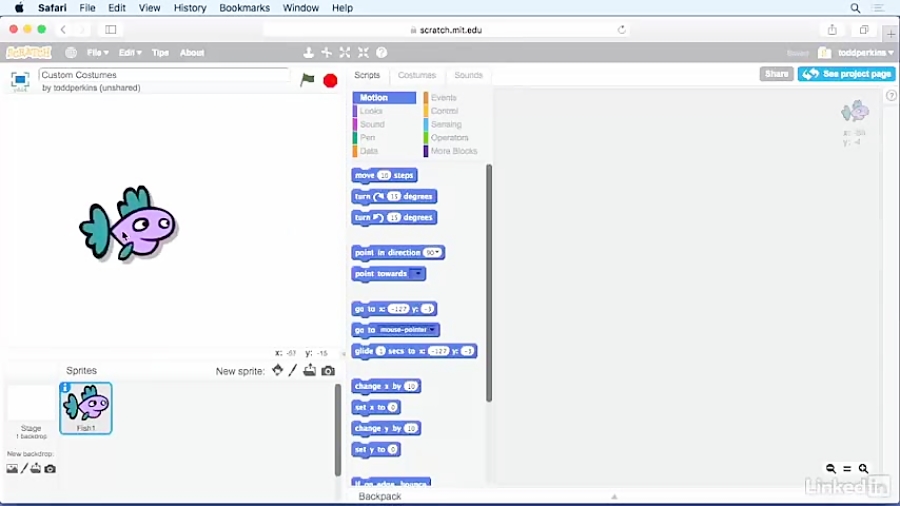Stop the project with red stop button
Screen dimensions: 900x506
[330, 81]
